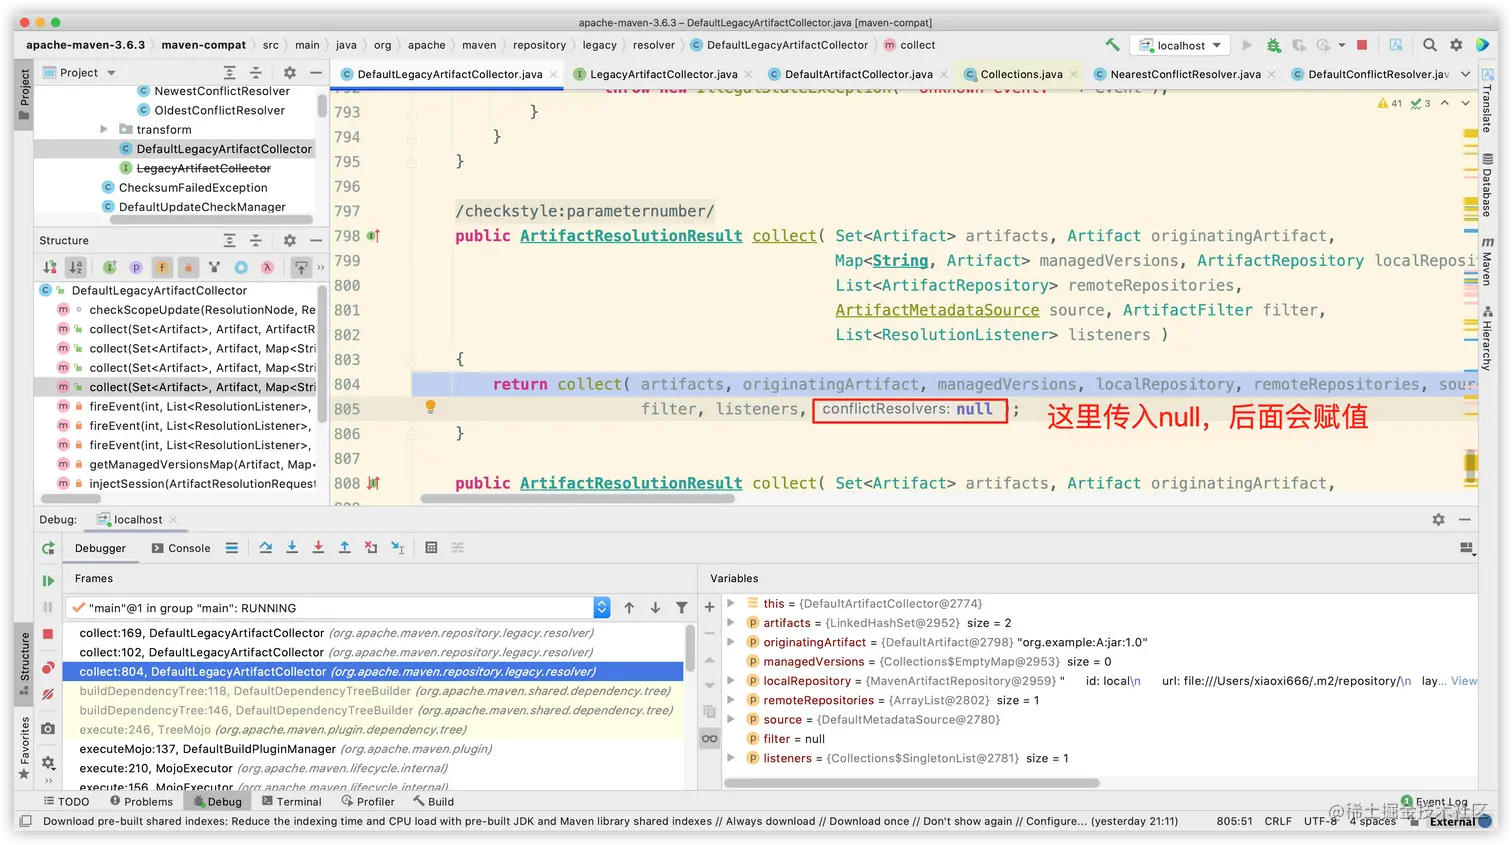Switch to LegacyArtifactCollector.java tab
1512x845 pixels.
click(x=664, y=74)
